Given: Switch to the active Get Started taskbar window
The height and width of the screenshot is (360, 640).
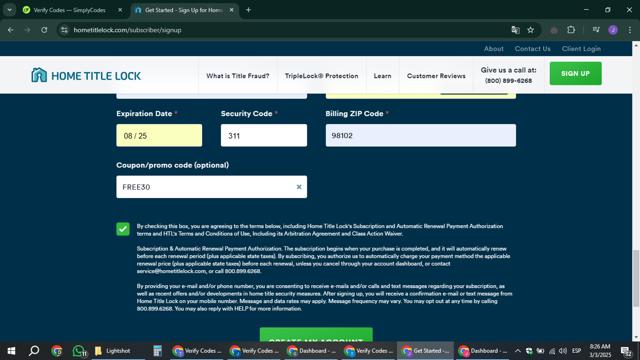Looking at the screenshot, I should pyautogui.click(x=425, y=351).
